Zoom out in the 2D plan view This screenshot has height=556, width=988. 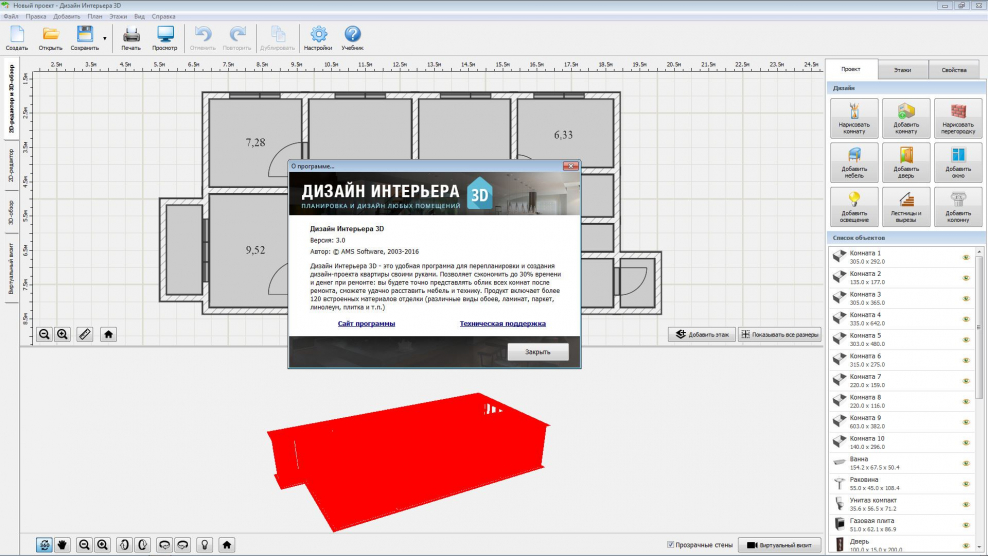(x=44, y=334)
